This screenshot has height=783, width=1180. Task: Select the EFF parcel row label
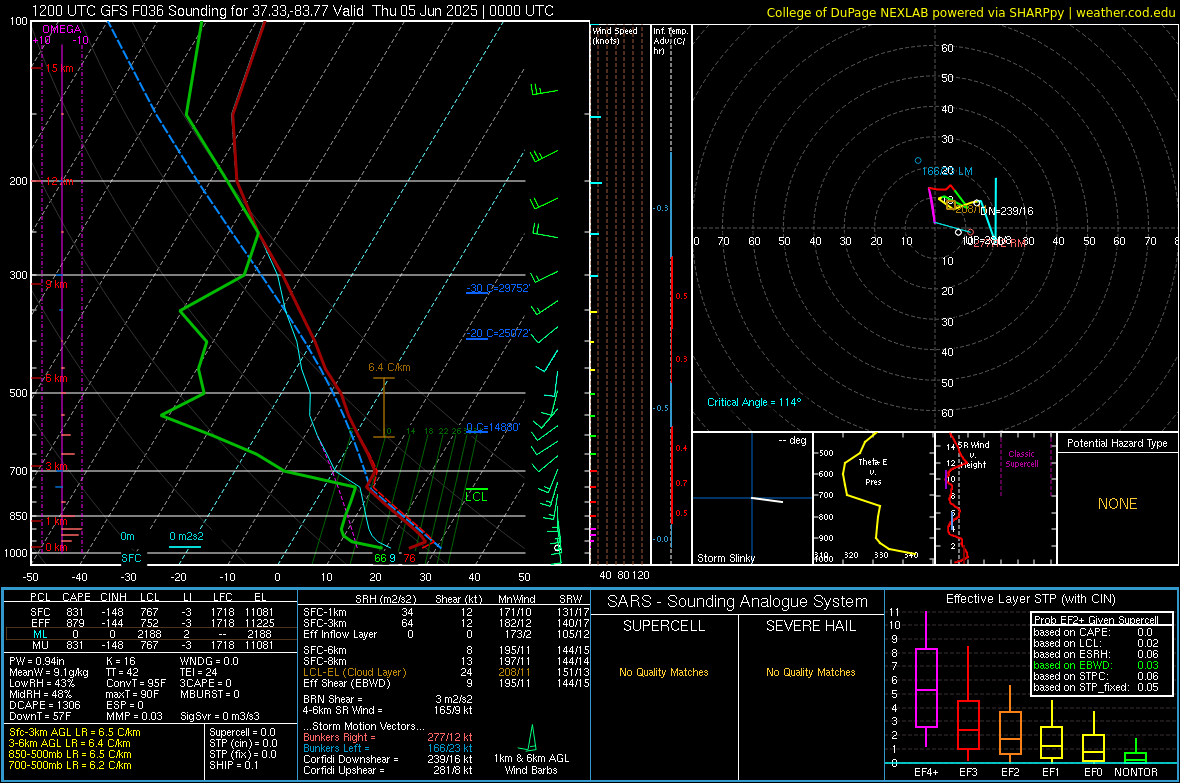[x=40, y=623]
